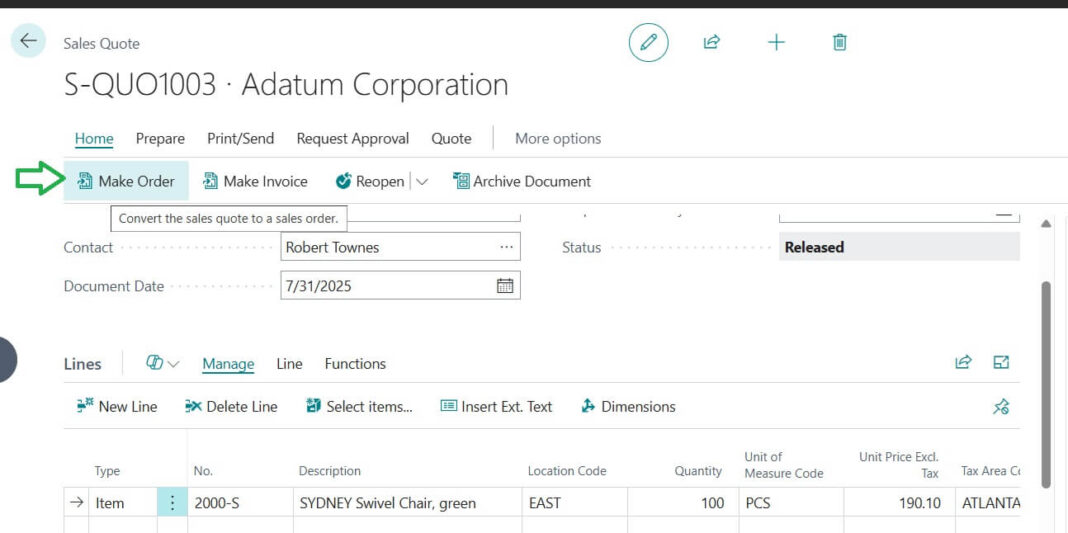1068x533 pixels.
Task: Click the vertical scrollbar on right
Action: (x=1048, y=385)
